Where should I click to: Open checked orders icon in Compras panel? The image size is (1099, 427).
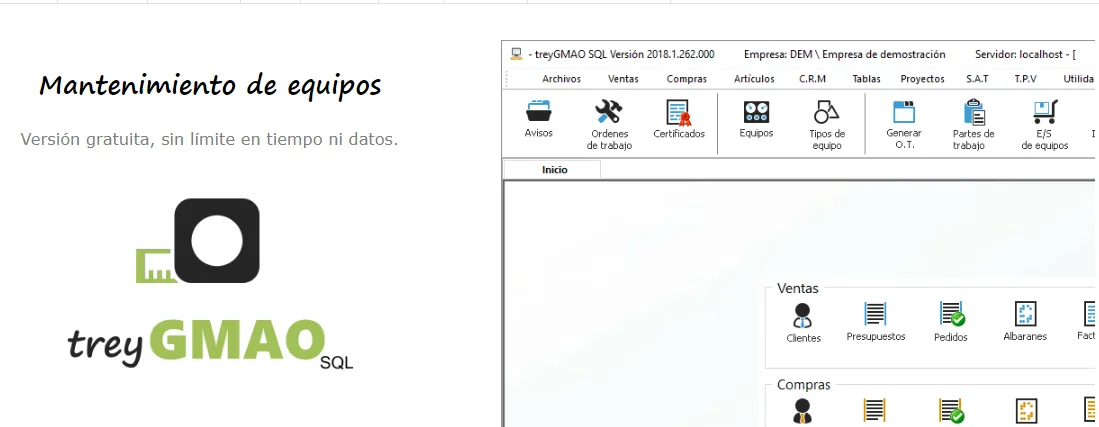(x=952, y=412)
